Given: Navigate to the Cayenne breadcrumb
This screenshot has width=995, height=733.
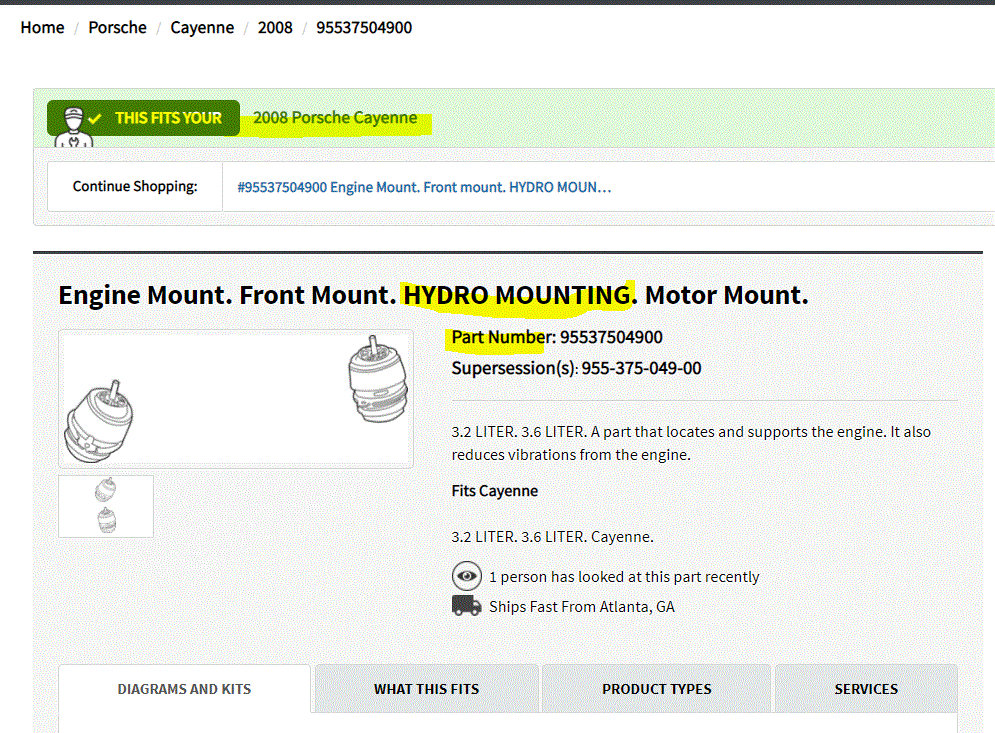Looking at the screenshot, I should [202, 27].
